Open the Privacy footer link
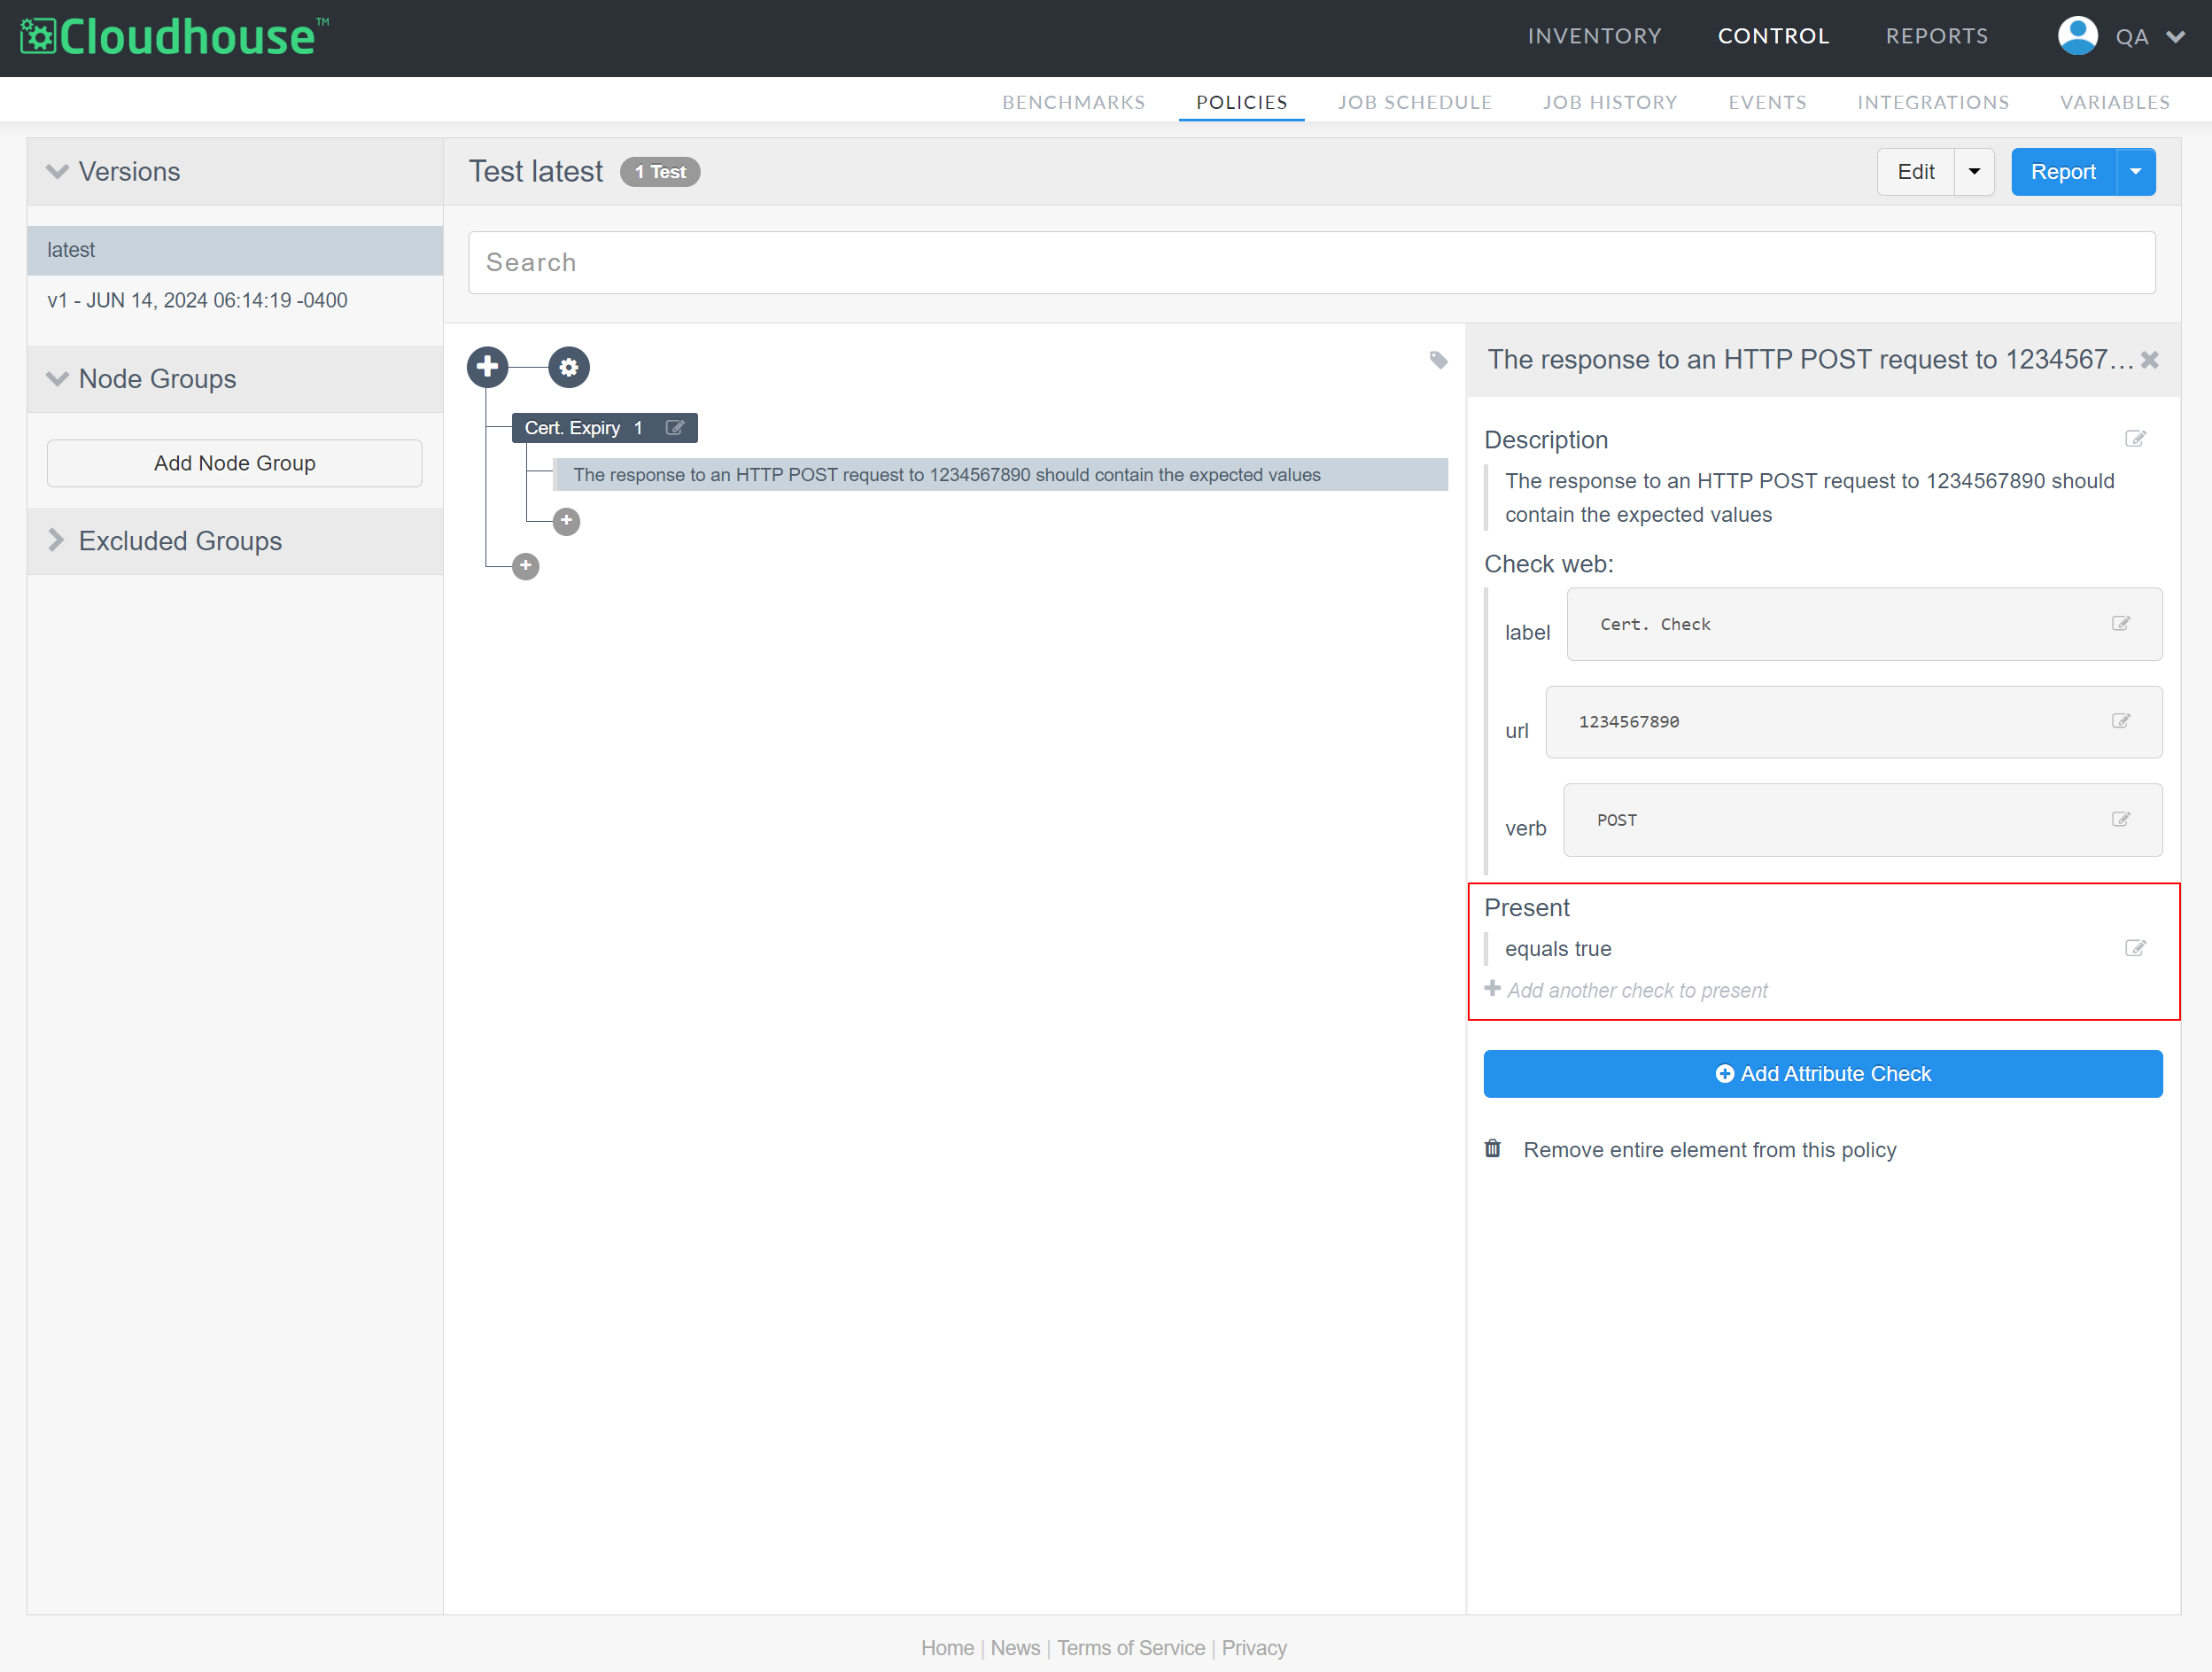Screen dimensions: 2212x1672 pyautogui.click(x=1254, y=1647)
